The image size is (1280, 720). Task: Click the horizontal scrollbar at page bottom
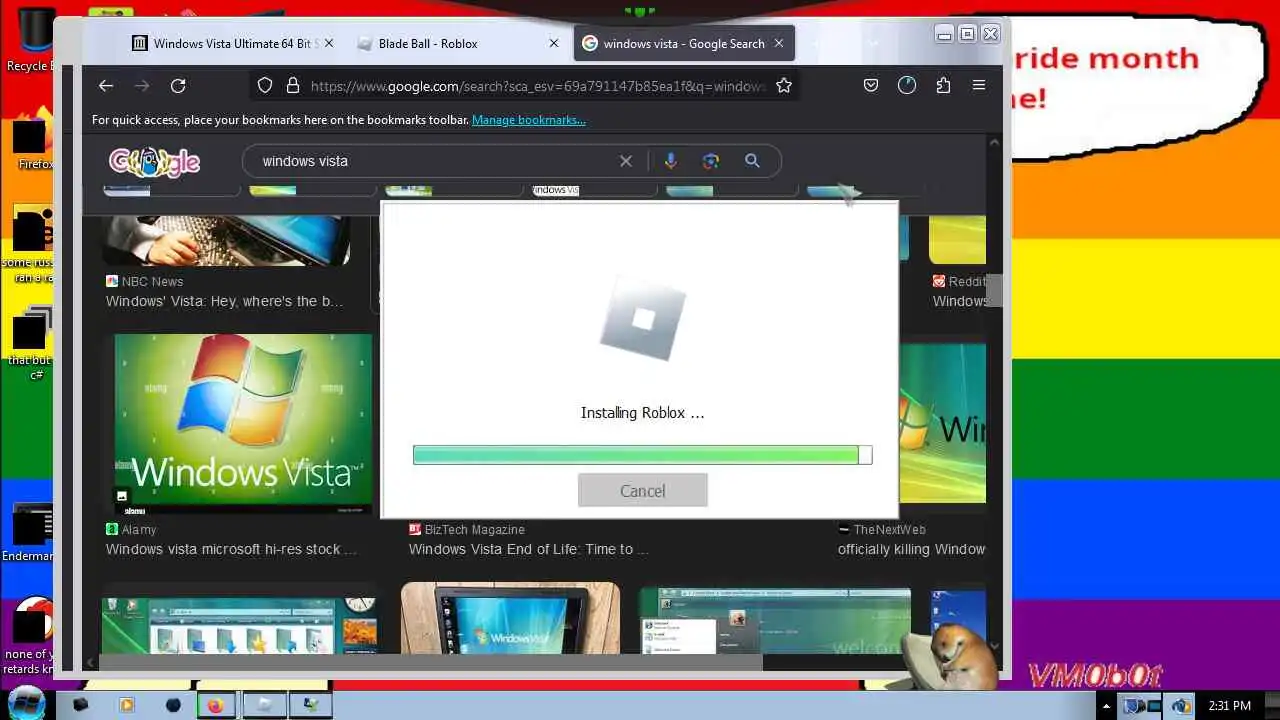coord(430,662)
